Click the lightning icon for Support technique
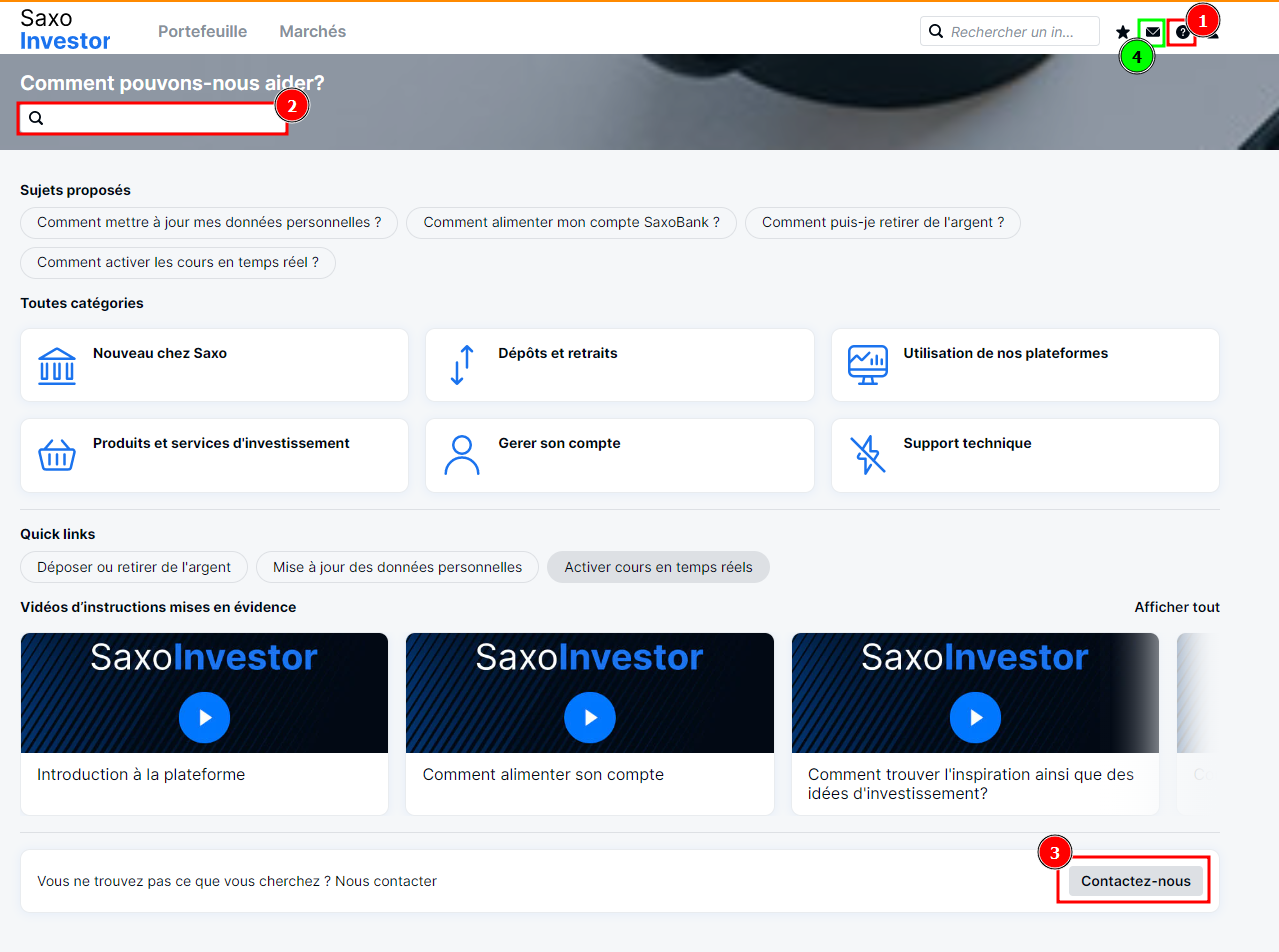 click(x=867, y=455)
